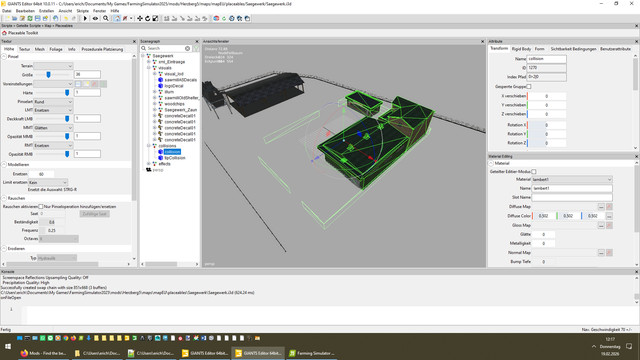Click the open file folder icon

click(x=15, y=18)
